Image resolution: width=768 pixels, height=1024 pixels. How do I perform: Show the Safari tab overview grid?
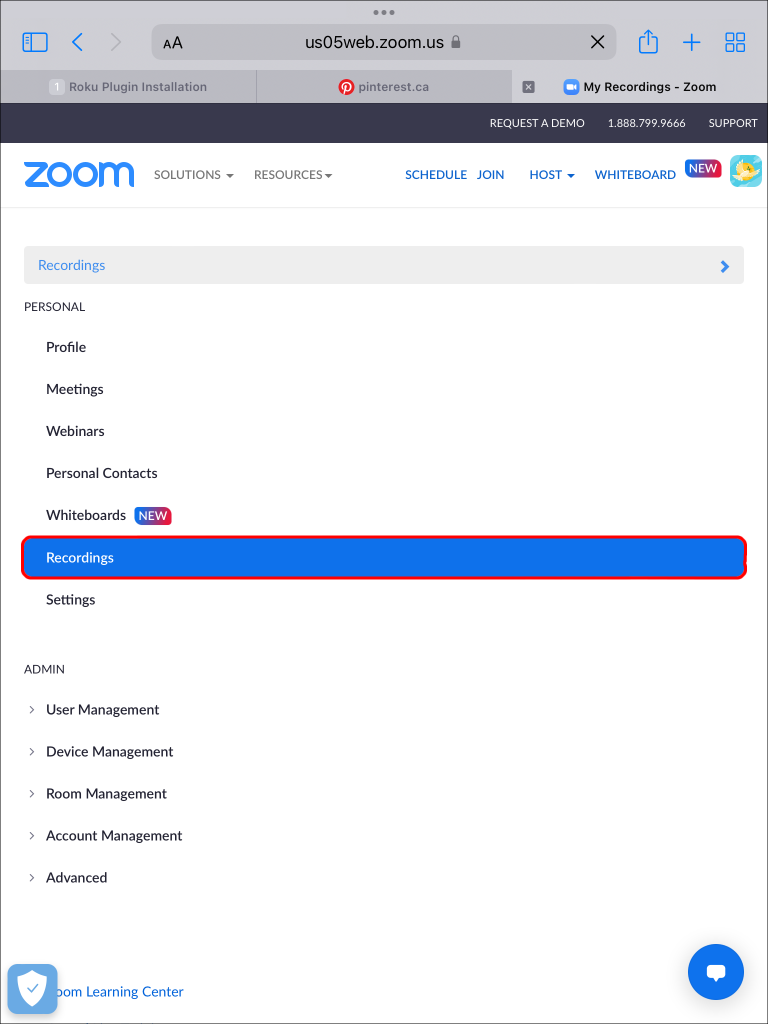(735, 42)
